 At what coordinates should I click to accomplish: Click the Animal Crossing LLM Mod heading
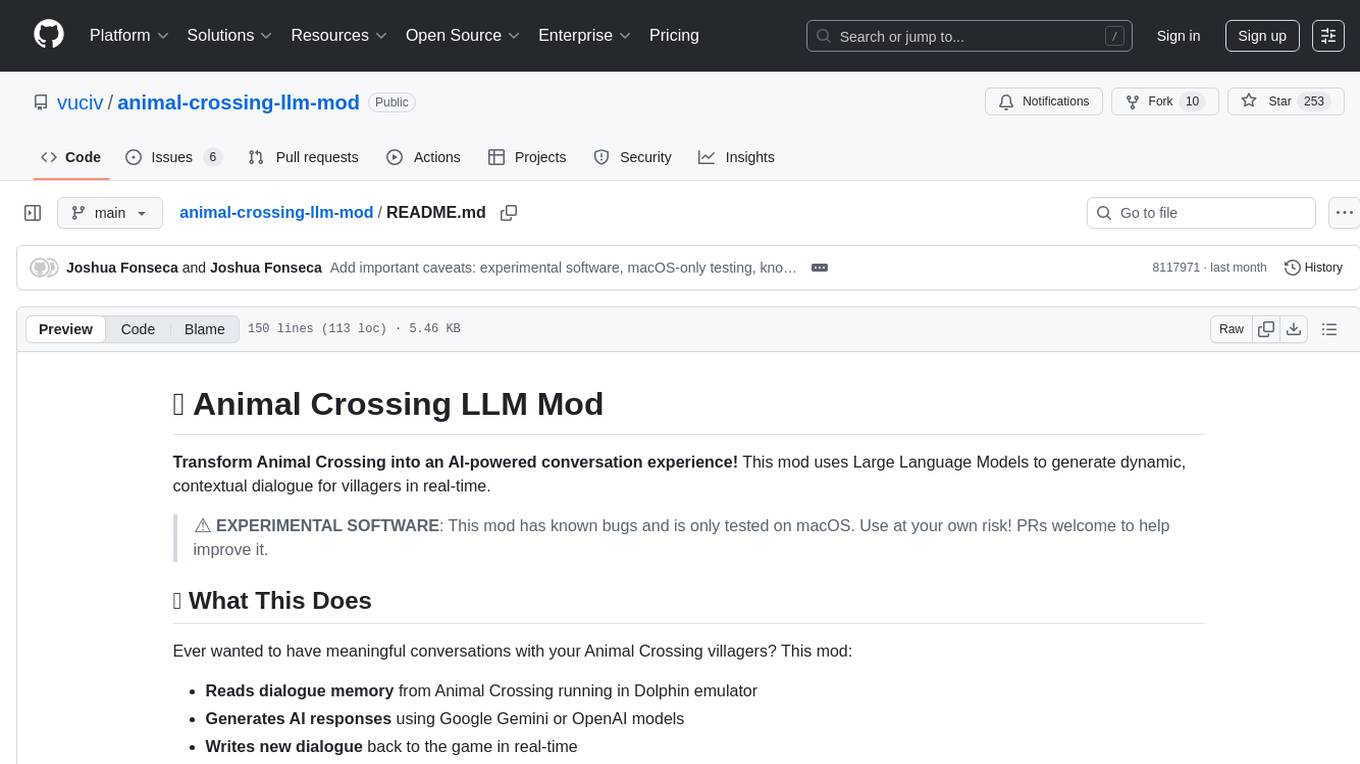pos(388,404)
